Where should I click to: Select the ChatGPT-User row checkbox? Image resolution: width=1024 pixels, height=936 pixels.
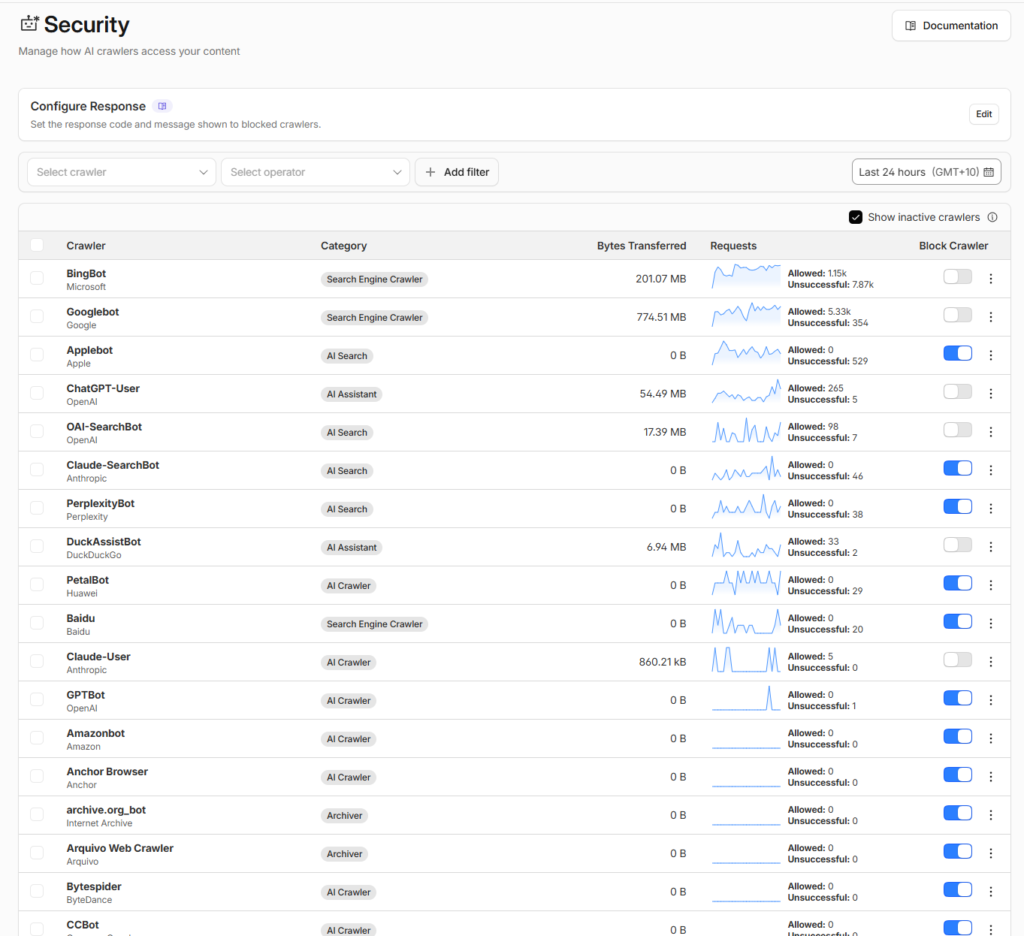[37, 393]
